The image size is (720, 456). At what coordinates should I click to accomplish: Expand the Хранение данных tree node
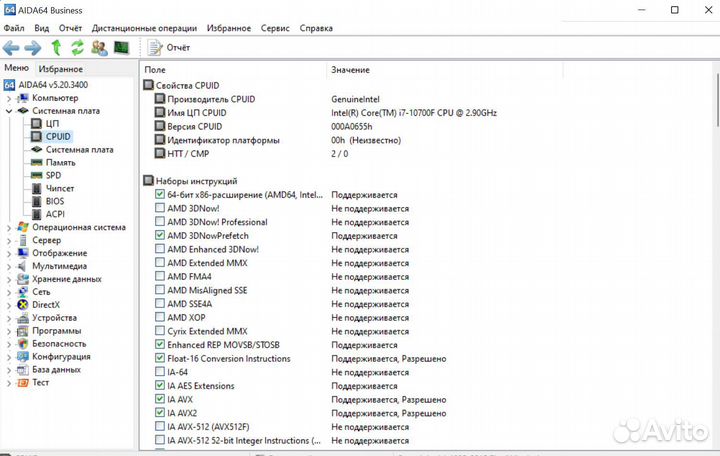pos(9,279)
